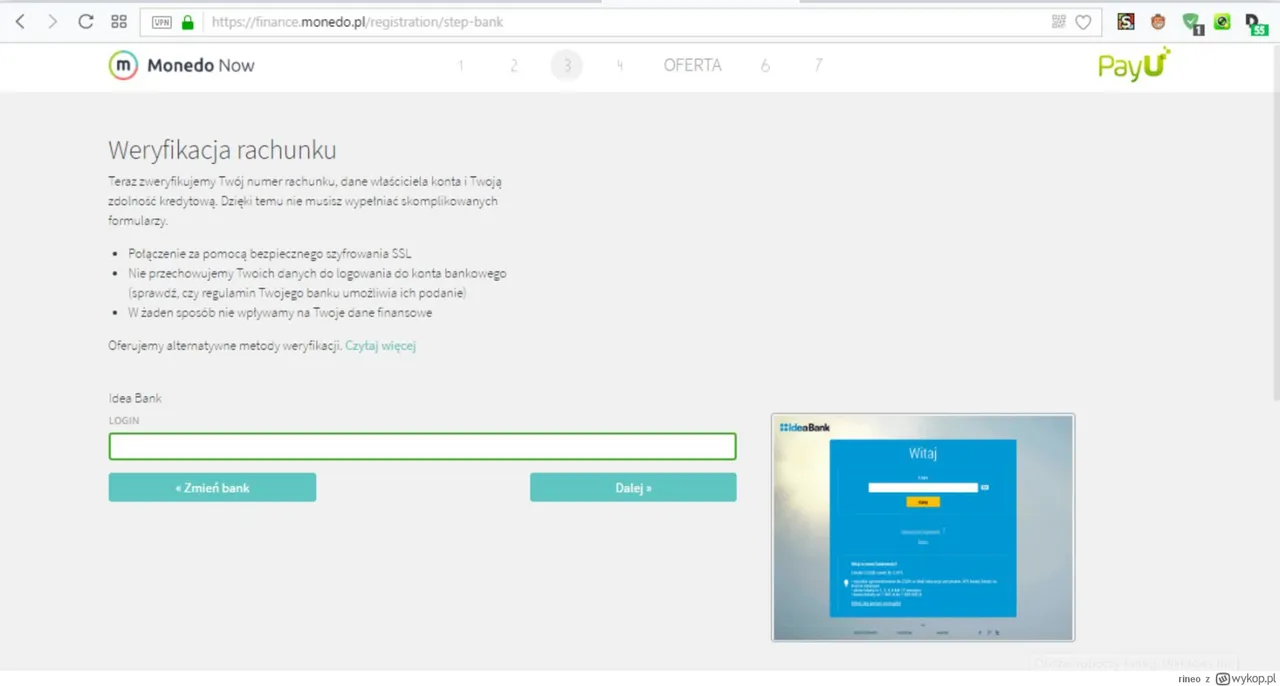This screenshot has width=1280, height=686.
Task: Bookmark the page with the heart icon
Action: (x=1083, y=22)
